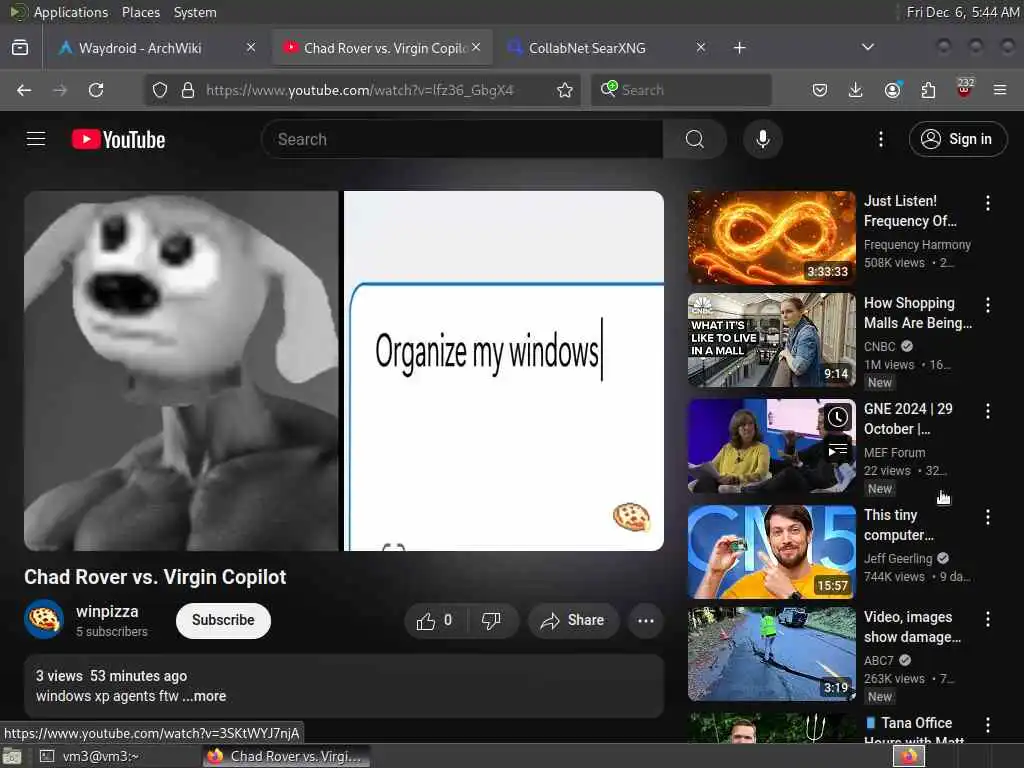Select Chad Rover vs. Virgin Copilot tab
This screenshot has width=1024, height=768.
[x=382, y=48]
